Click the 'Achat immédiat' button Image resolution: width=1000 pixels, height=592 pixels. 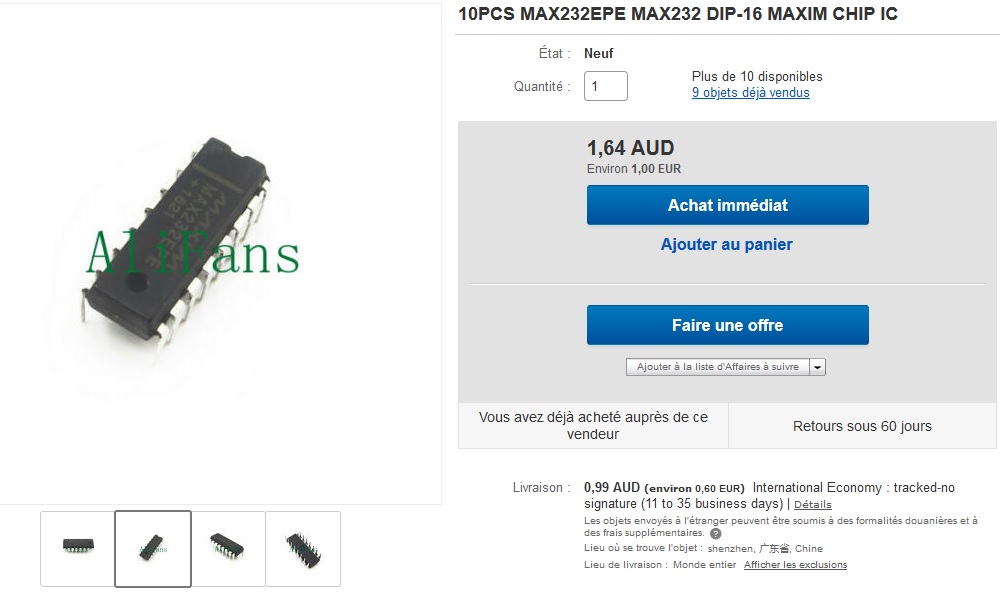[x=728, y=205]
